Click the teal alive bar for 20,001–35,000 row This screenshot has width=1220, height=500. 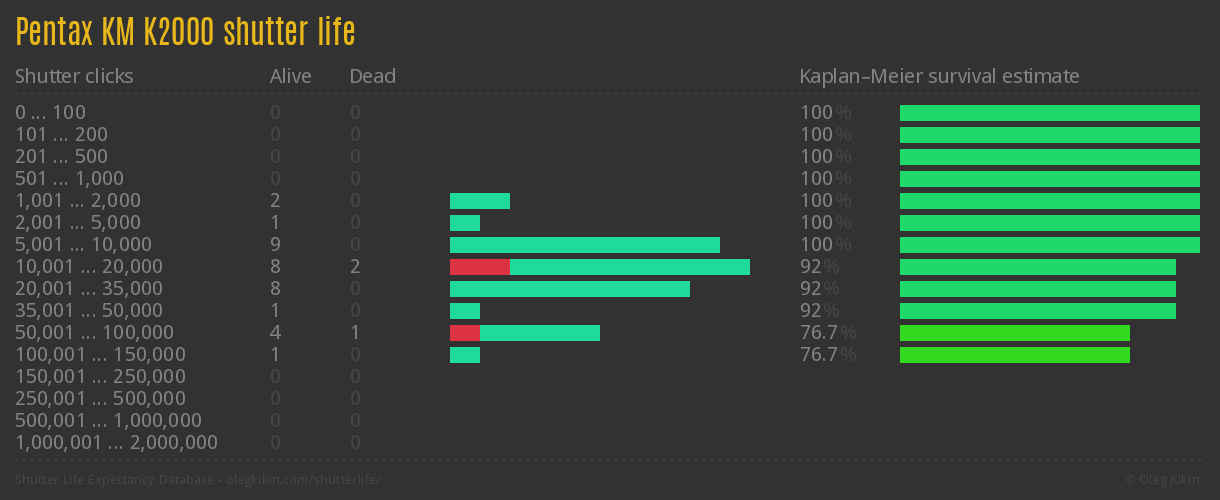(569, 289)
